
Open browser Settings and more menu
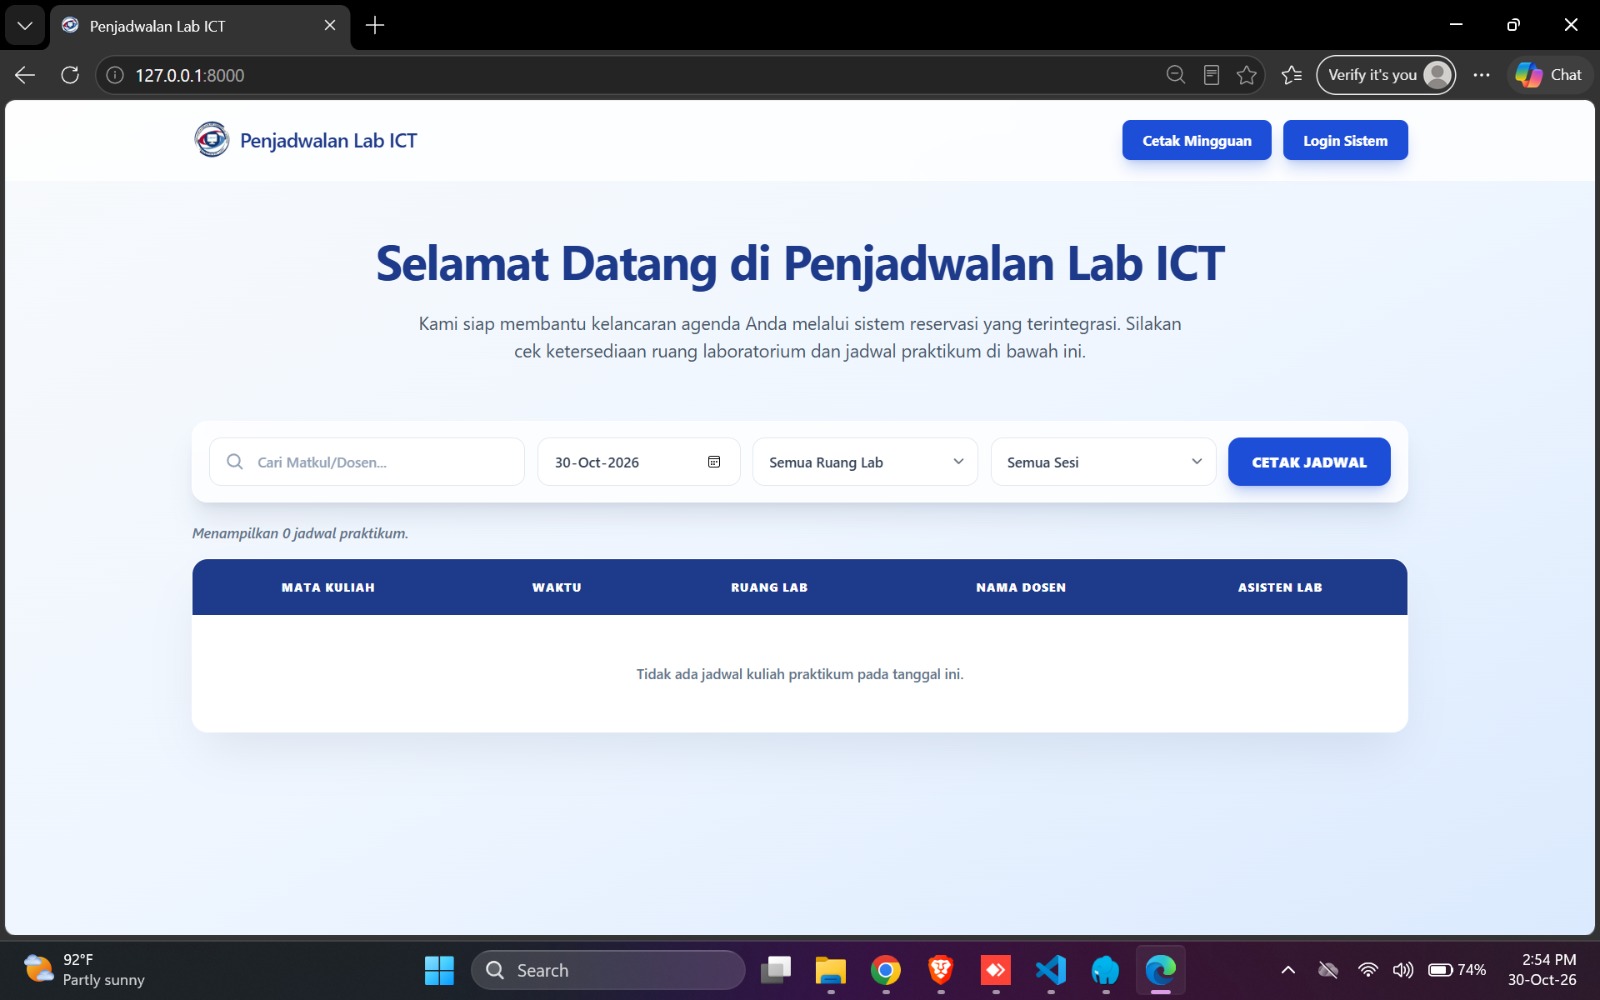tap(1481, 75)
